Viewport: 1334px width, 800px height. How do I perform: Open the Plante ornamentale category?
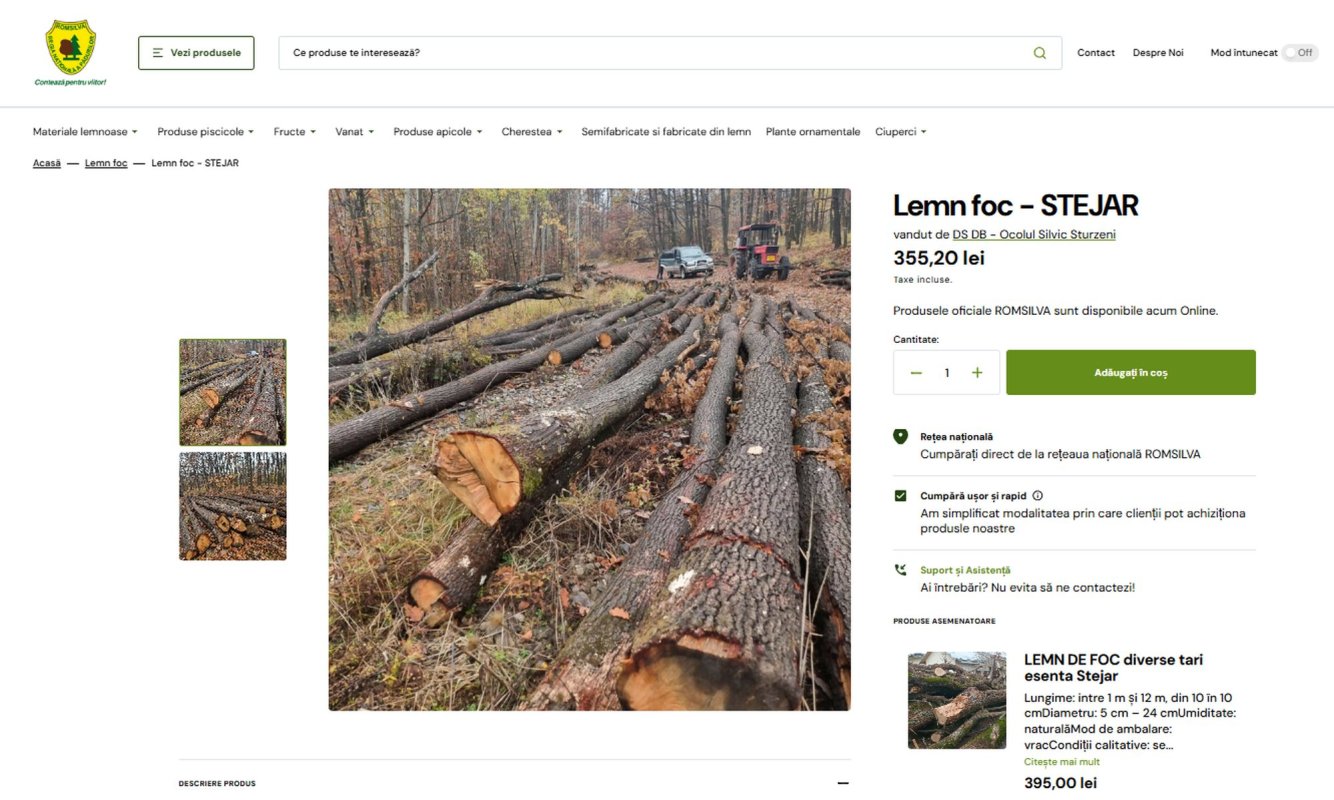point(813,132)
